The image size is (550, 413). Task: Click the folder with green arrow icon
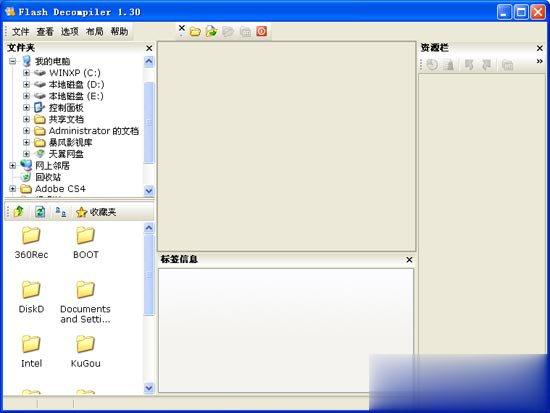tap(211, 32)
